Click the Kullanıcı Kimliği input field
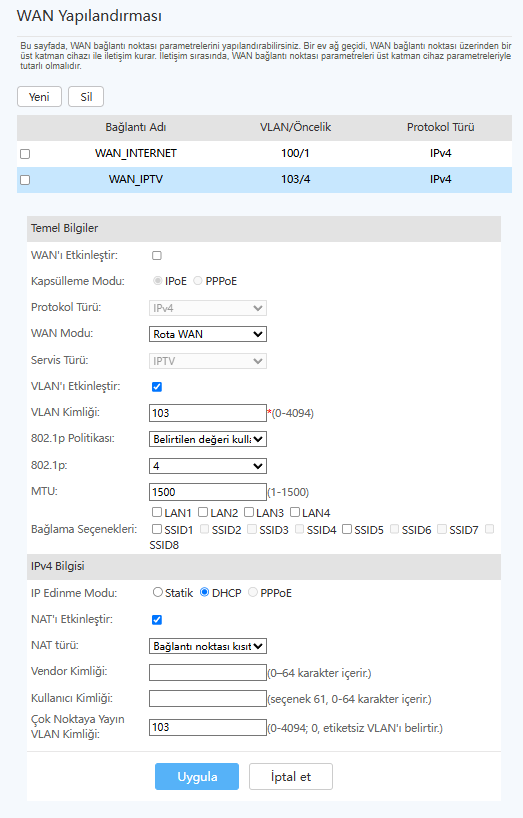This screenshot has height=818, width=523. (208, 699)
